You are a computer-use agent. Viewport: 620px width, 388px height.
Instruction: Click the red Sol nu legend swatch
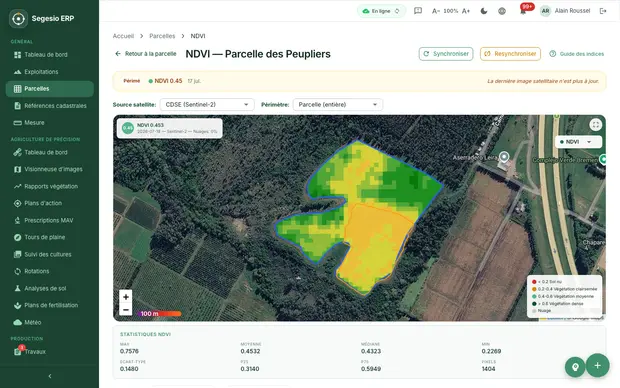pyautogui.click(x=534, y=282)
